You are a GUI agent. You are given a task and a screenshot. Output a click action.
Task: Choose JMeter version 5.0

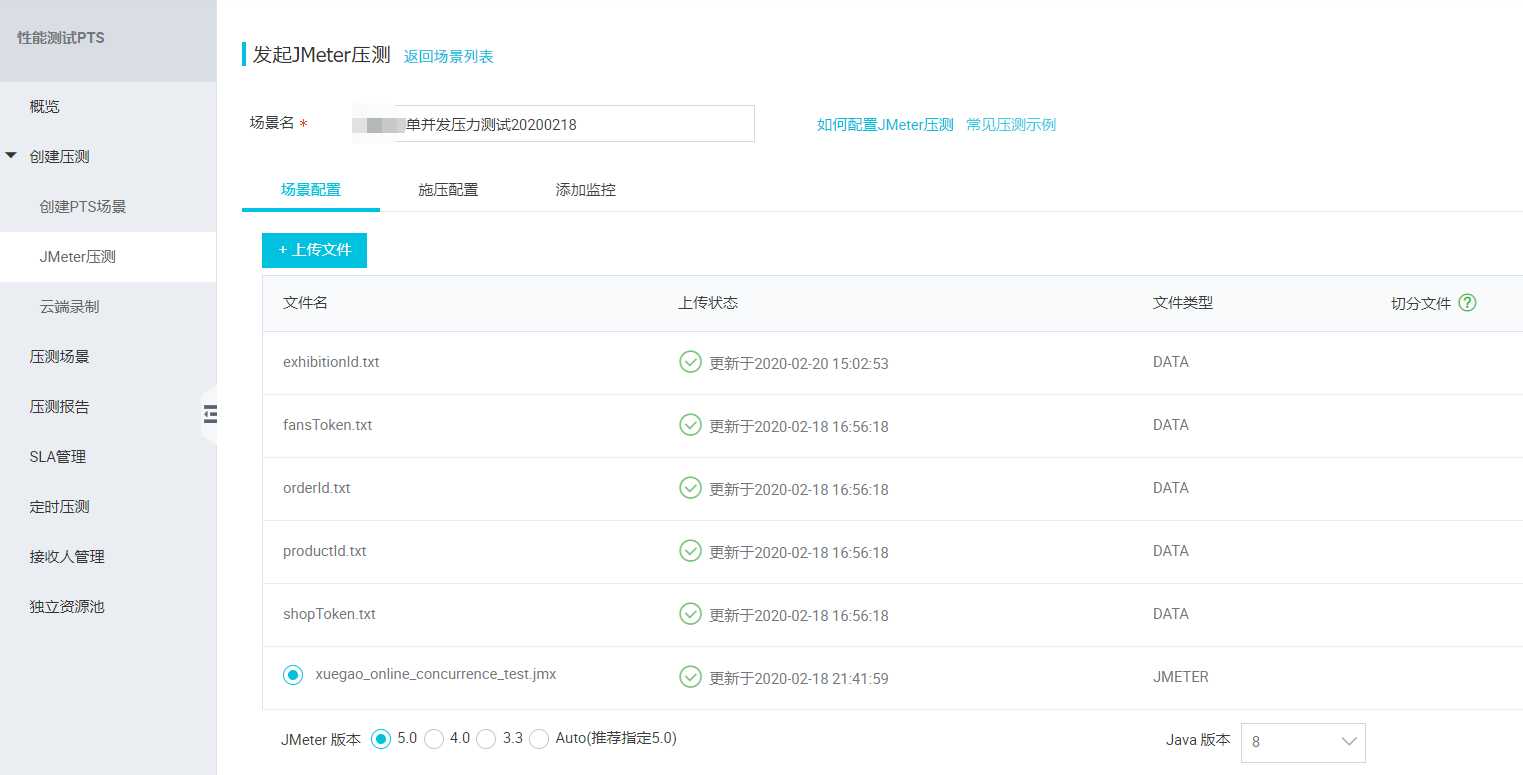(380, 739)
